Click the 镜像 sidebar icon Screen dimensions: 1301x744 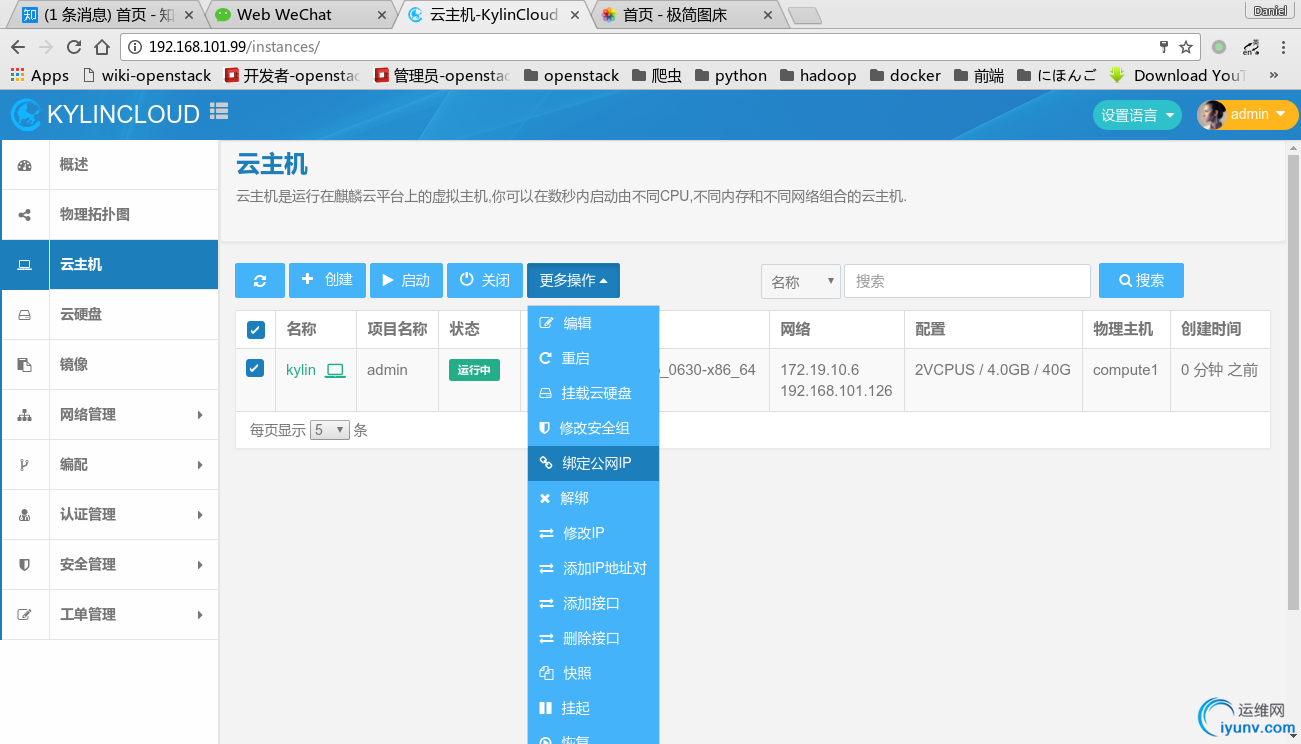[x=25, y=365]
